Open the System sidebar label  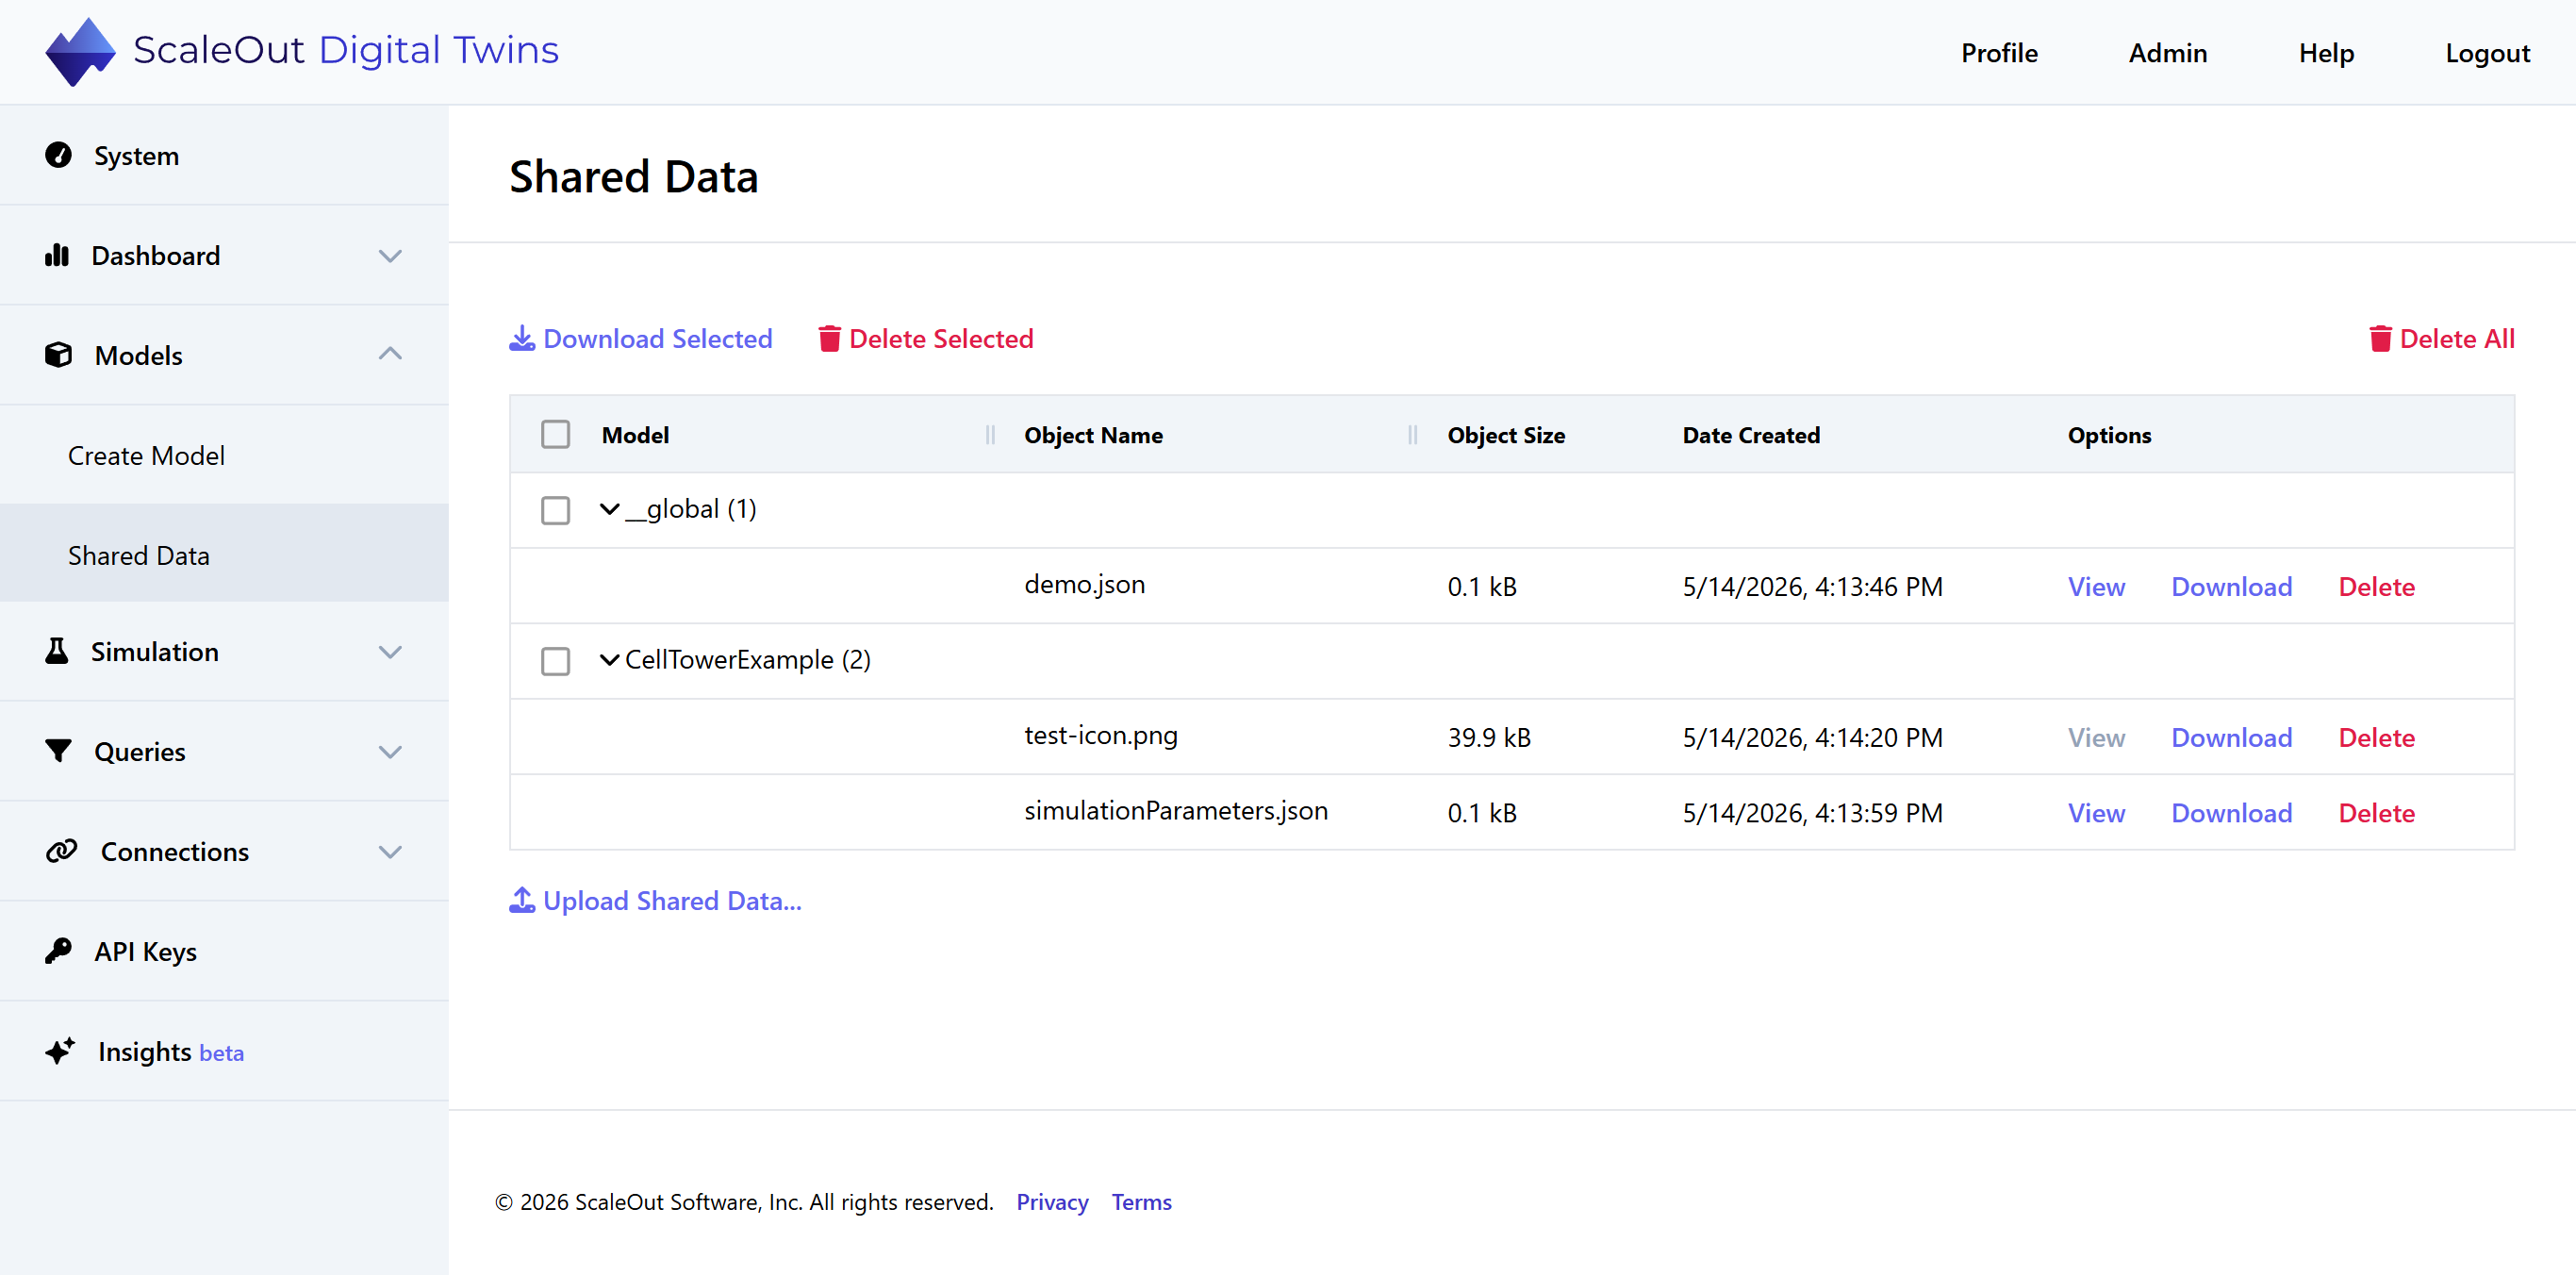tap(136, 156)
